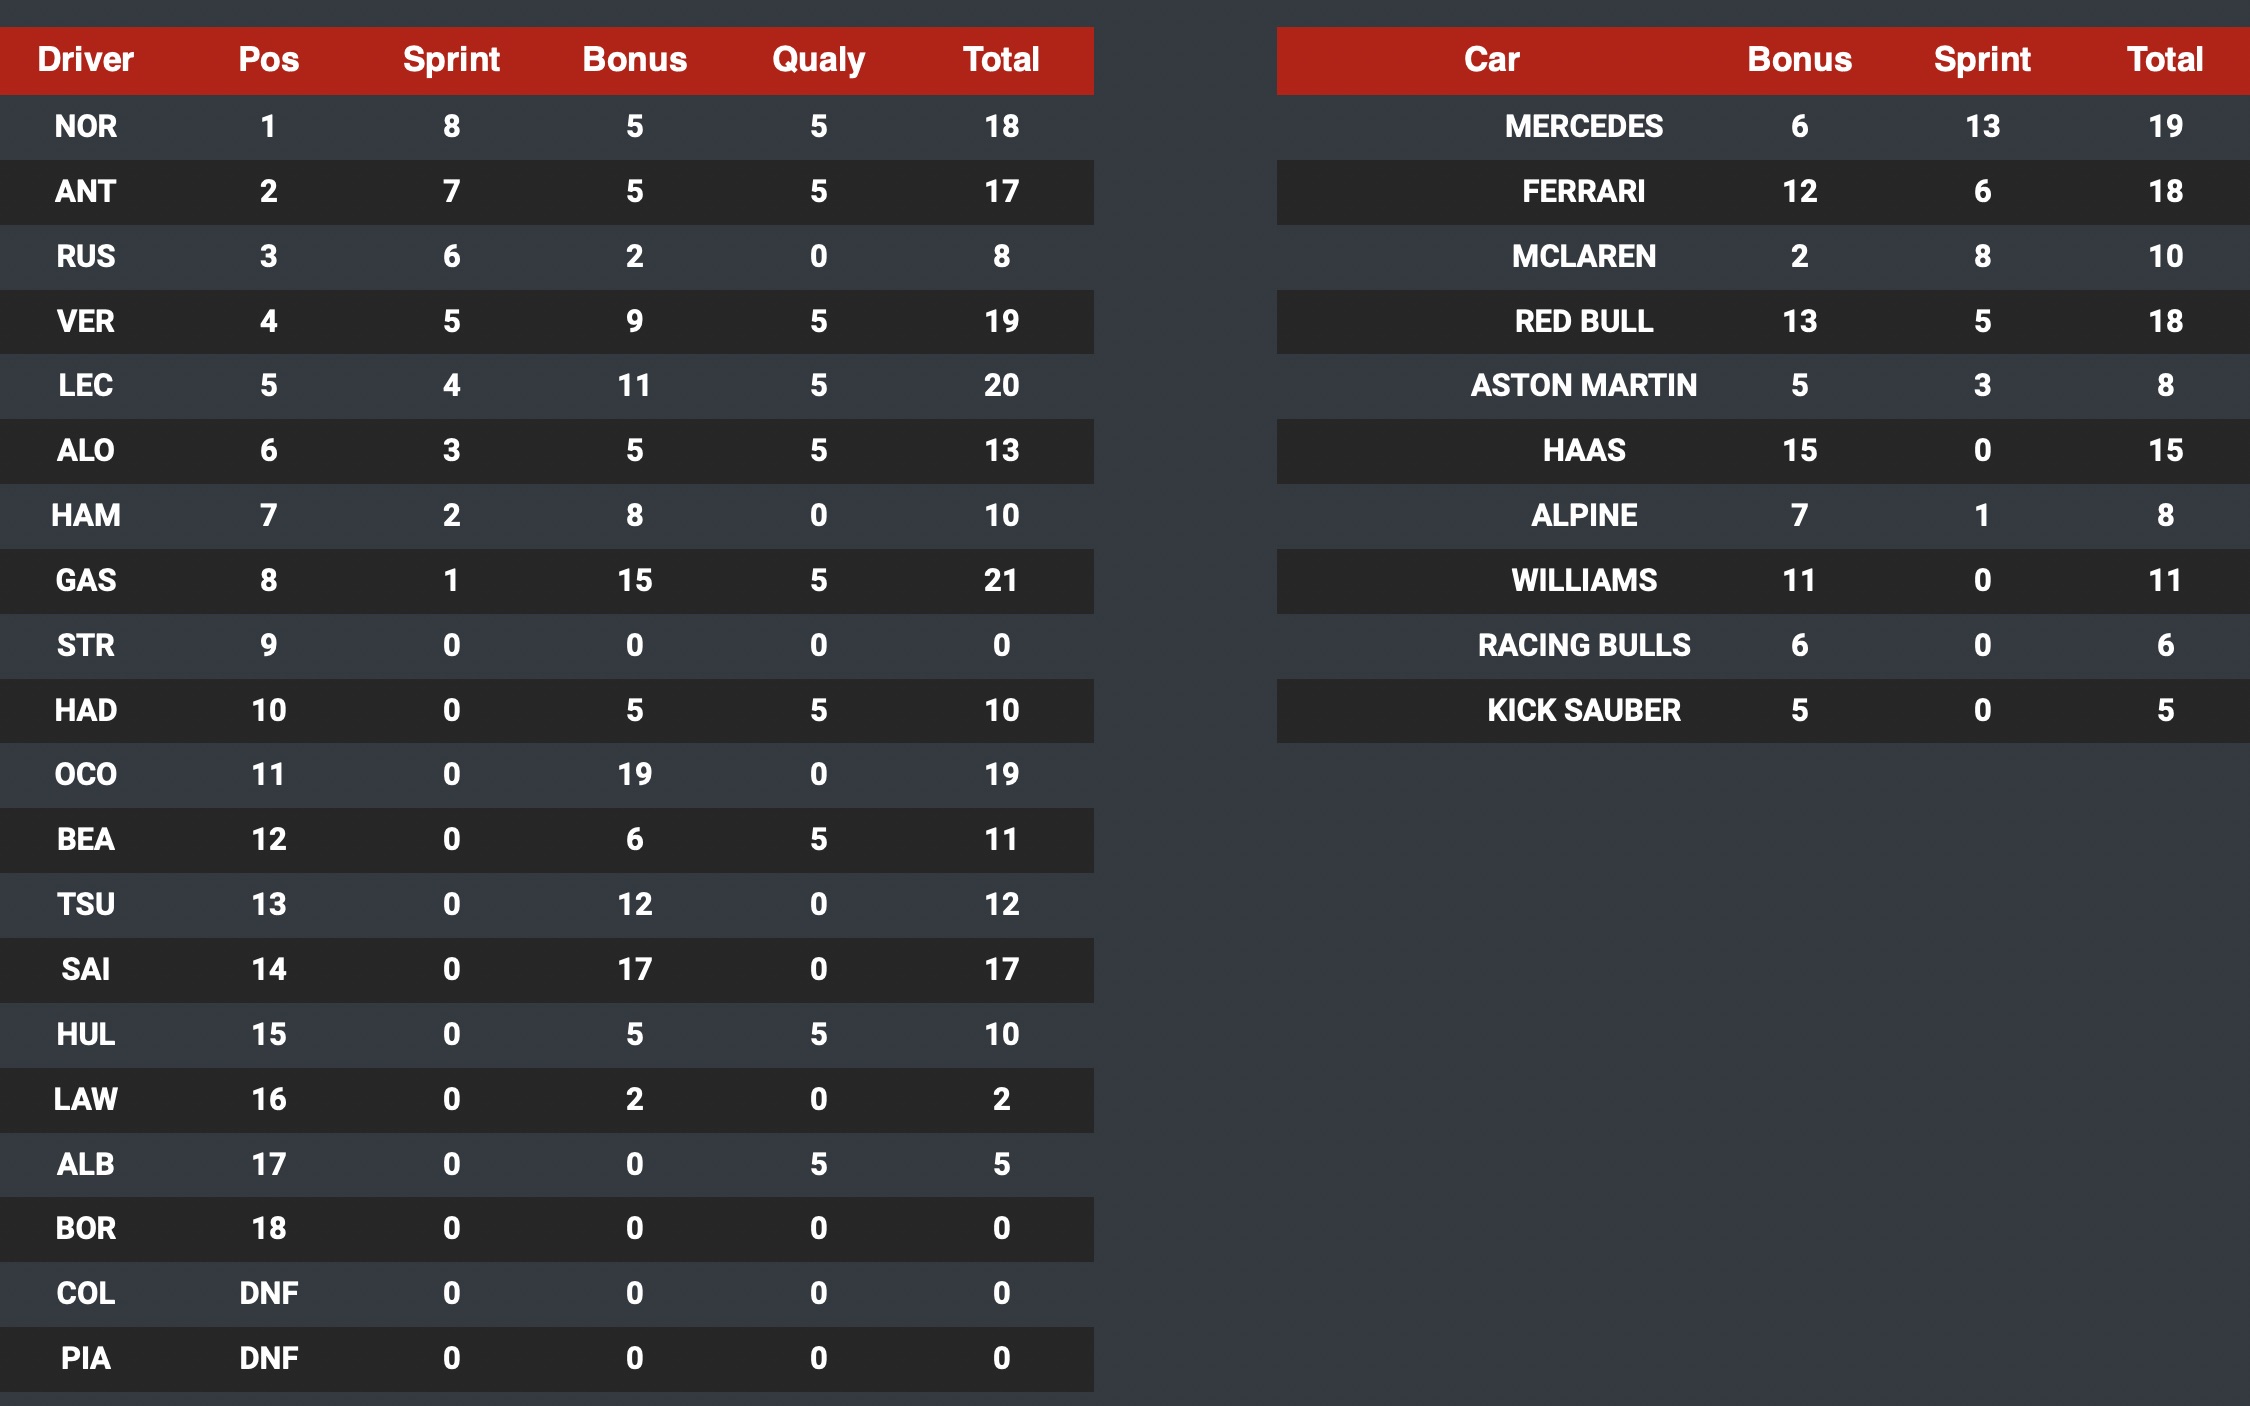Click the Pos column header
This screenshot has height=1406, width=2250.
[268, 60]
